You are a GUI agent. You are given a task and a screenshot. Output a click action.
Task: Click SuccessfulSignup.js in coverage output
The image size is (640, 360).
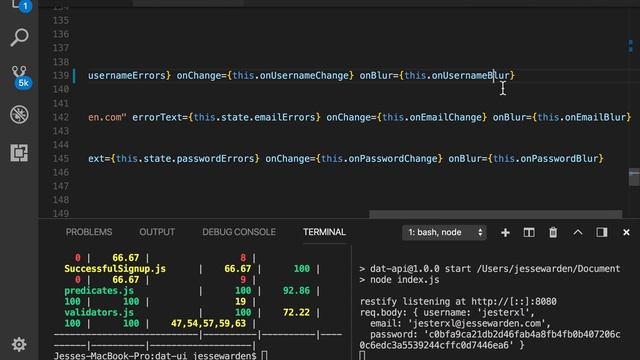click(x=115, y=269)
